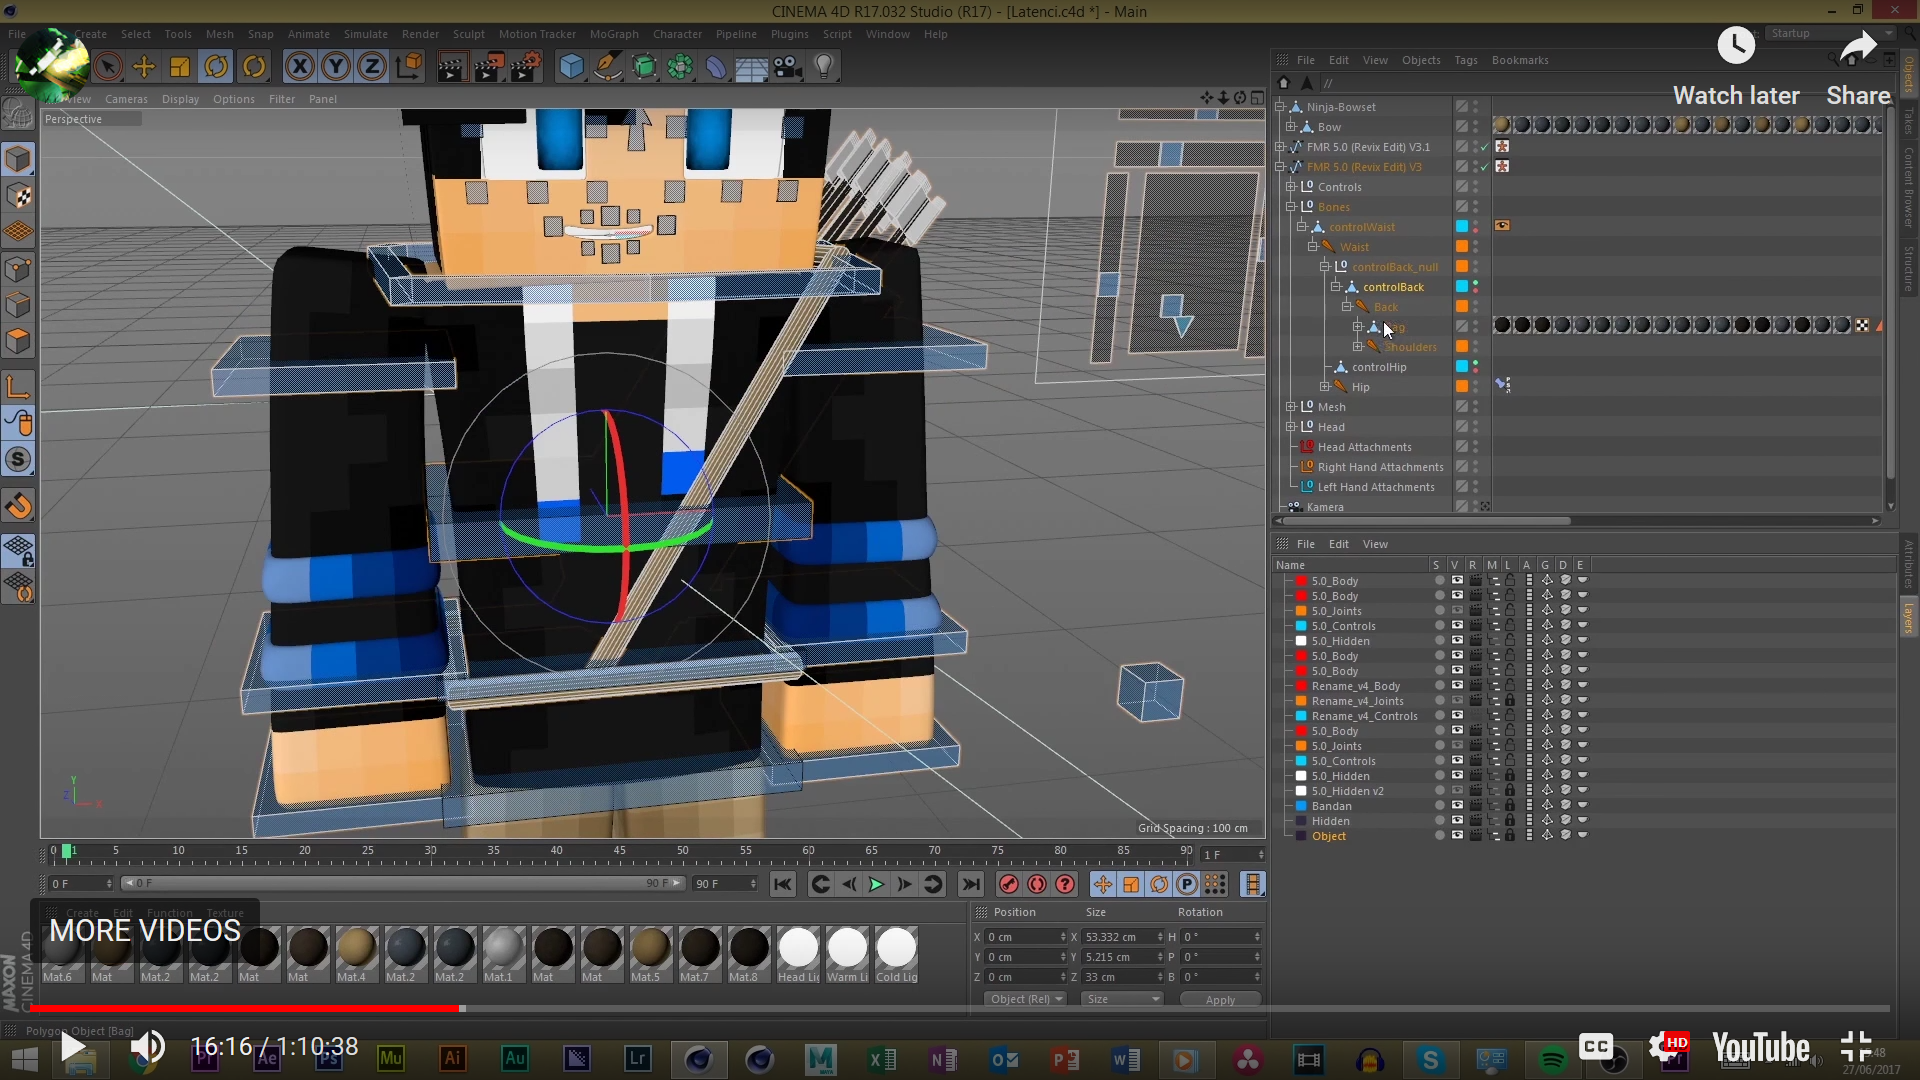1920x1080 pixels.
Task: Toggle render clapper of Rename_v4_Controls layer
Action: coord(1476,715)
